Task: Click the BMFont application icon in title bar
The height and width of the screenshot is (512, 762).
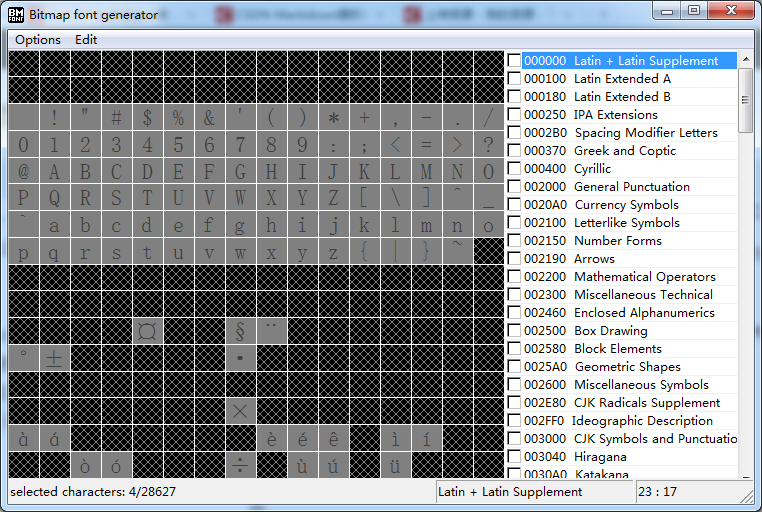Action: [15, 14]
